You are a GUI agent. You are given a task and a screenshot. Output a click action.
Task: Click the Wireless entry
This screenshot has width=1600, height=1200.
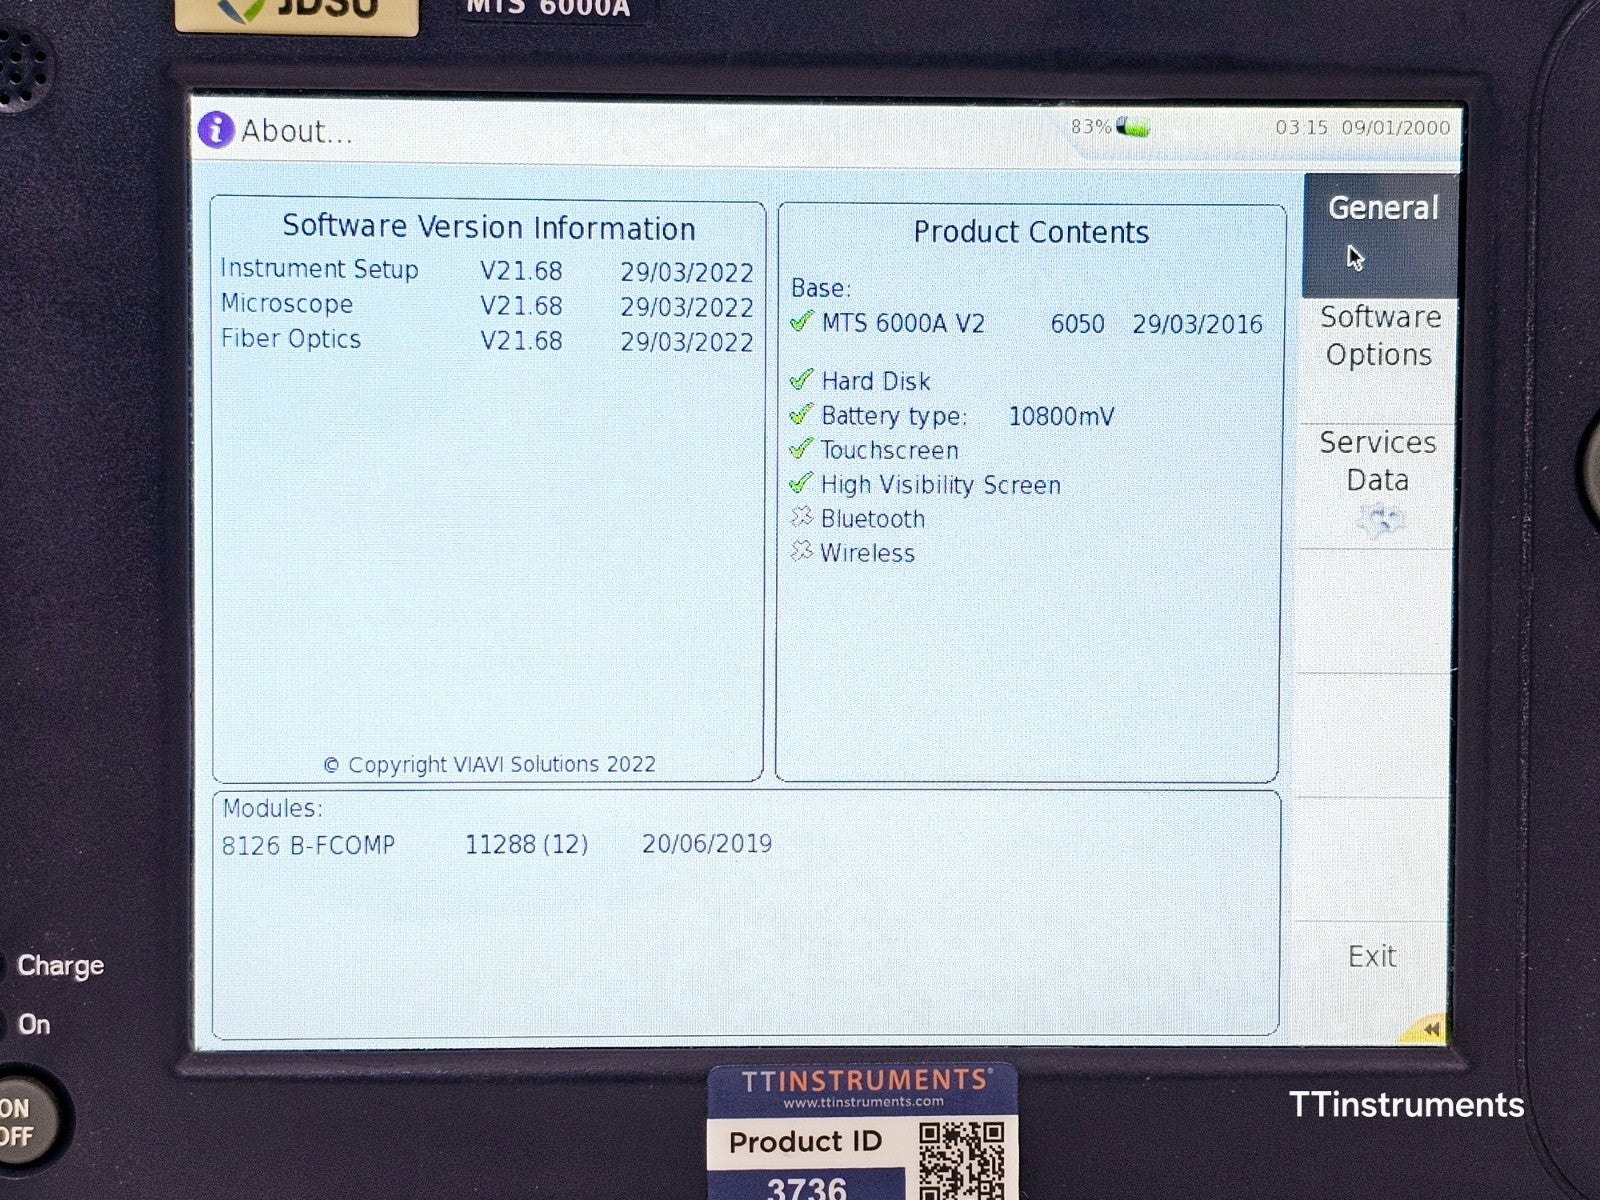[x=867, y=553]
